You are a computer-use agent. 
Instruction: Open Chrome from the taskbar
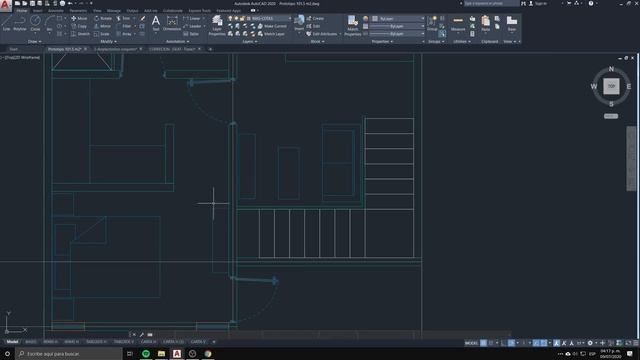click(208, 353)
